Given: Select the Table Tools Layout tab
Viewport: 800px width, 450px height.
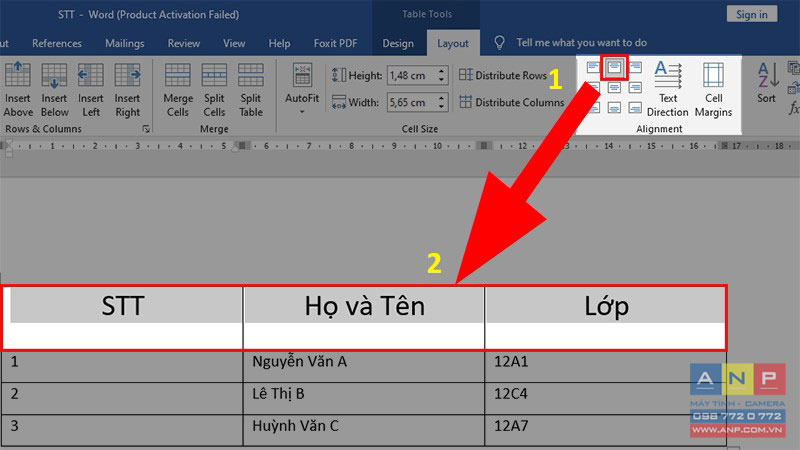Looking at the screenshot, I should pyautogui.click(x=453, y=43).
